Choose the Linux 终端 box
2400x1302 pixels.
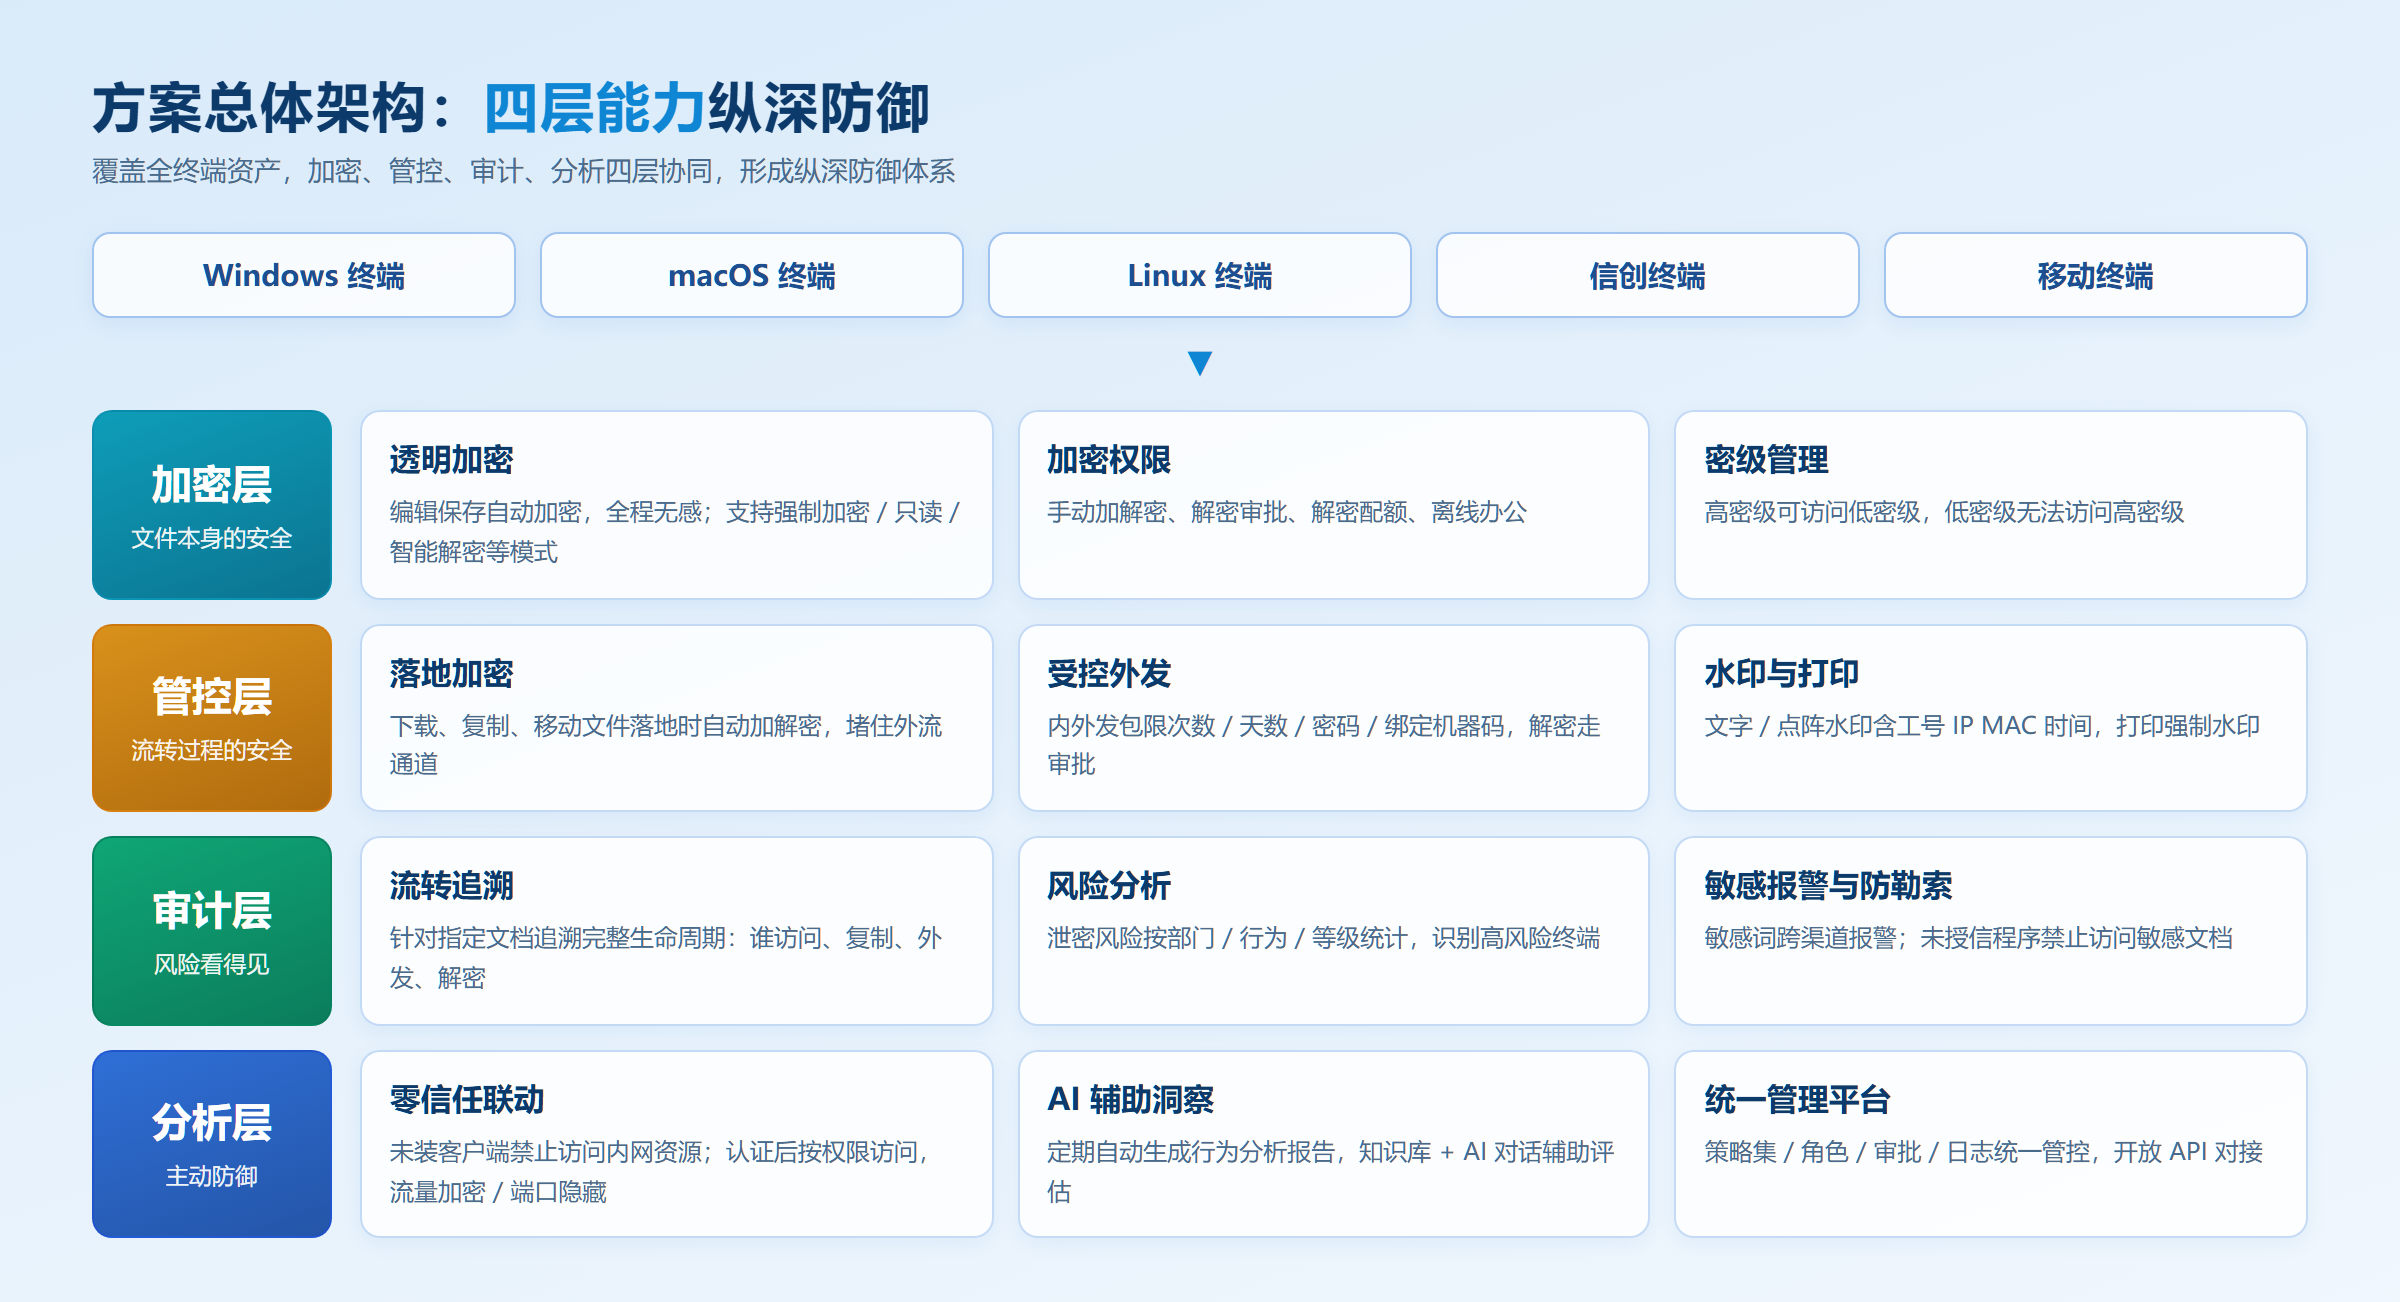(1200, 275)
